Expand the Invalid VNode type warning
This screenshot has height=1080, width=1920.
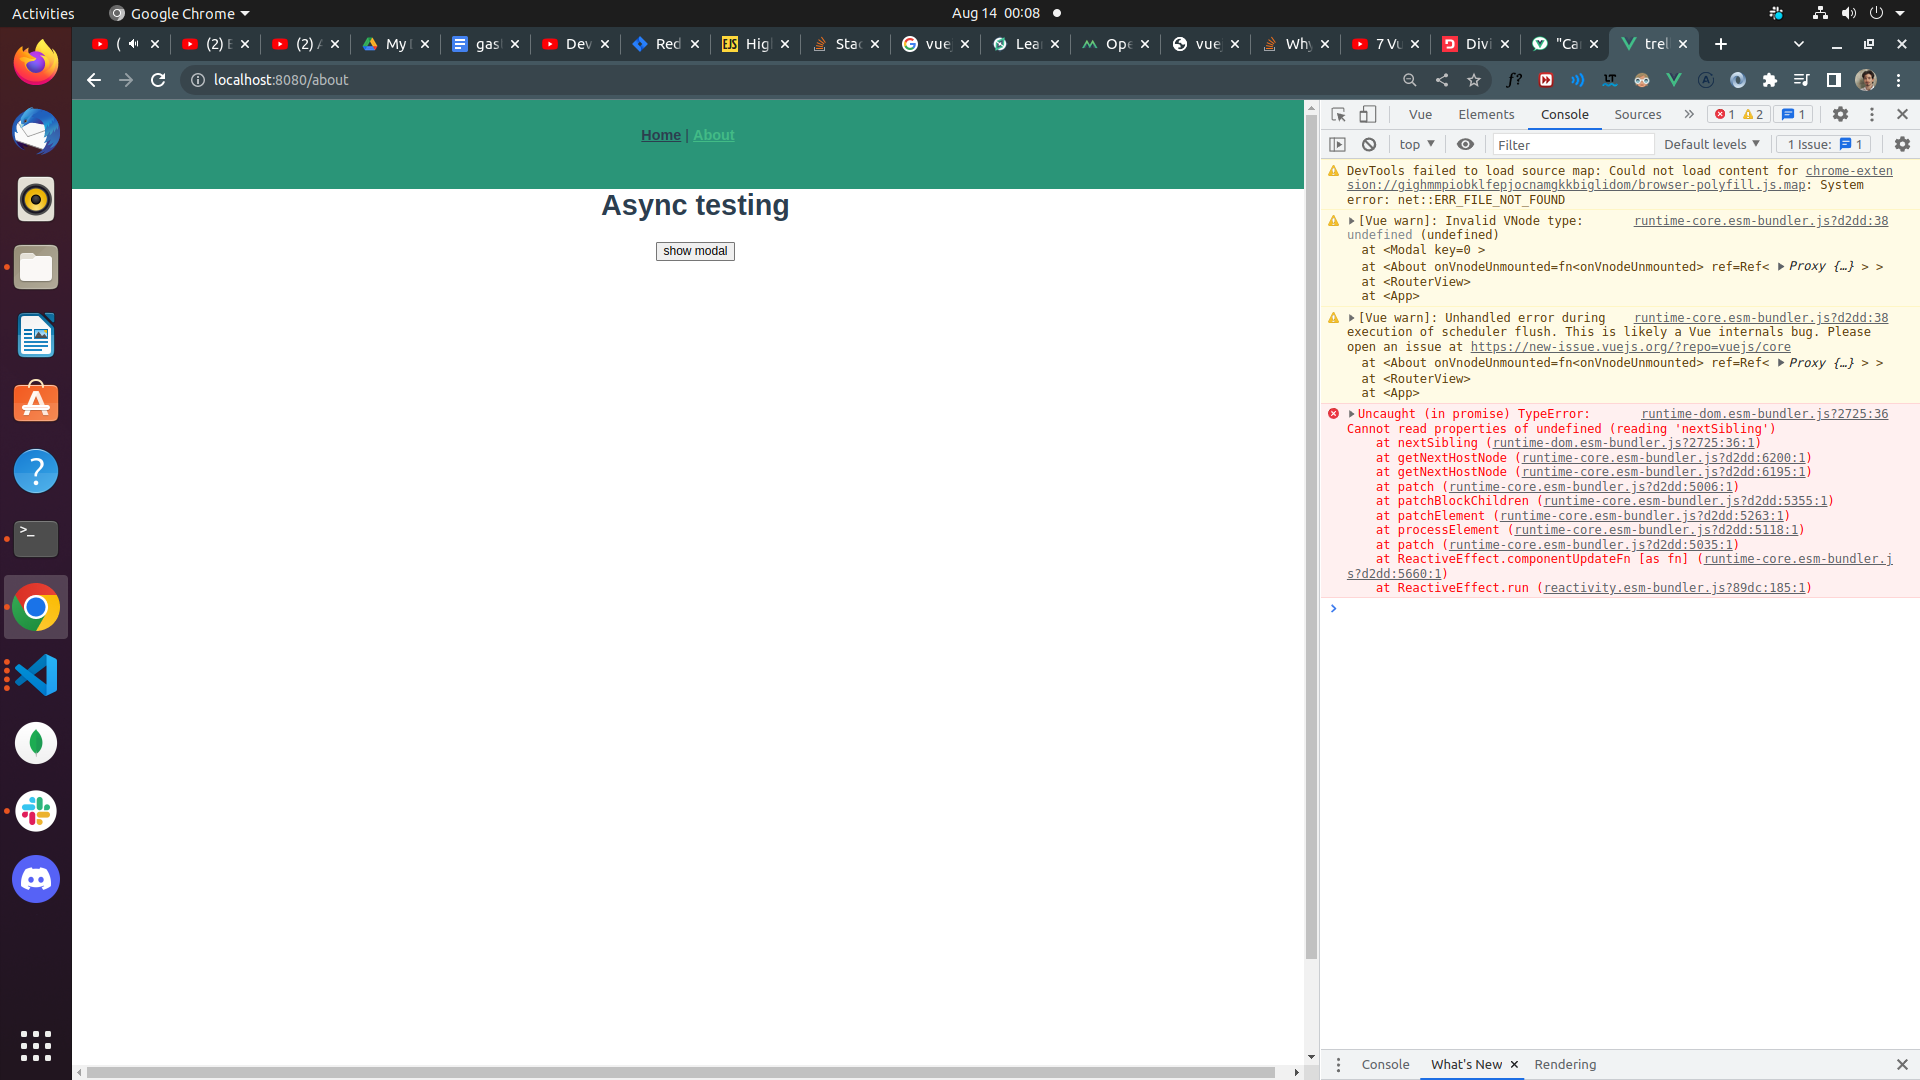pyautogui.click(x=1351, y=221)
